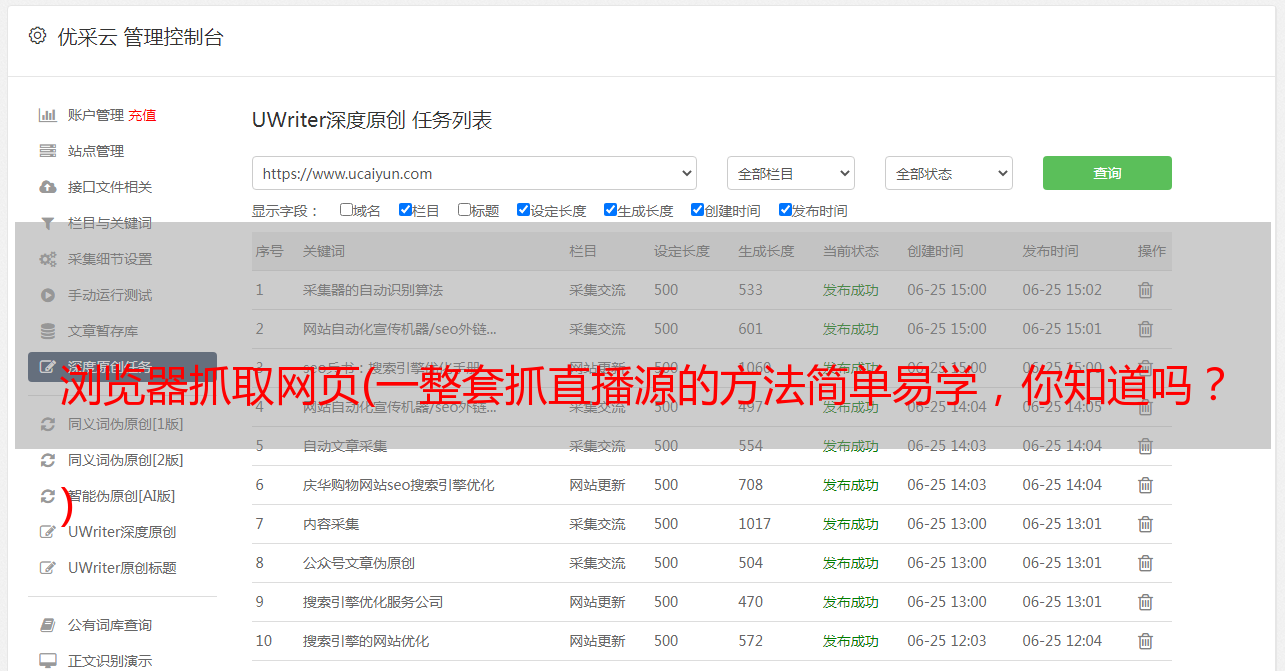The width and height of the screenshot is (1285, 671).
Task: Click the refresh icon for 同义词伪原创[1版]
Action: click(x=47, y=424)
